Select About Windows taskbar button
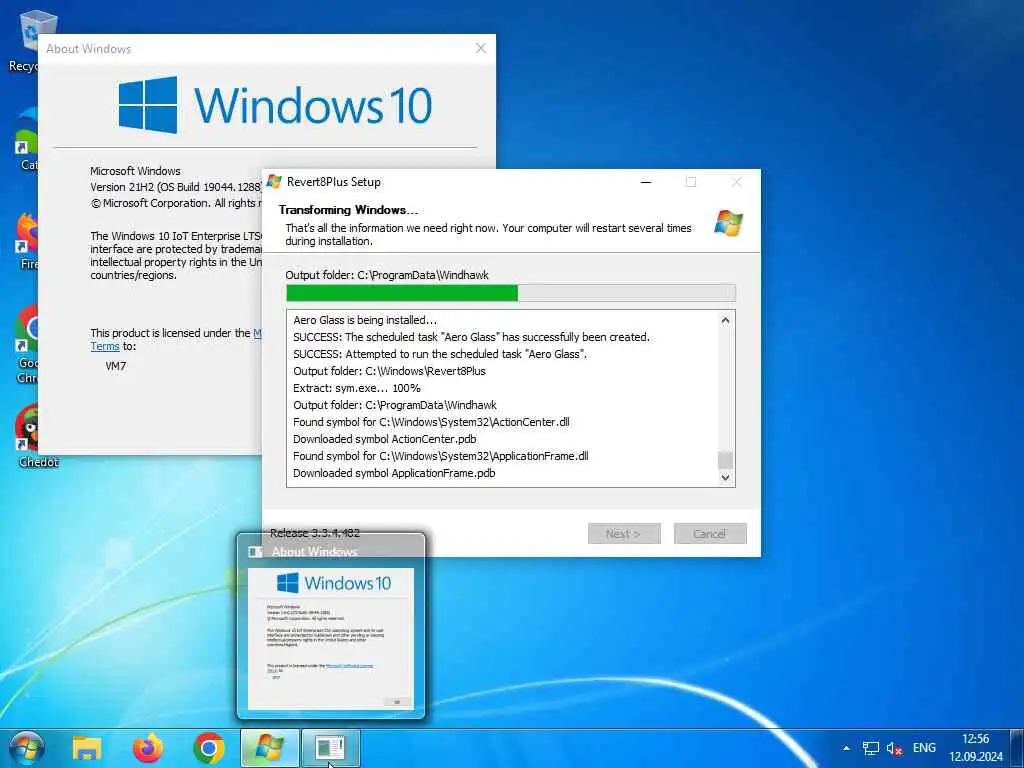The width and height of the screenshot is (1024, 768). [x=330, y=748]
